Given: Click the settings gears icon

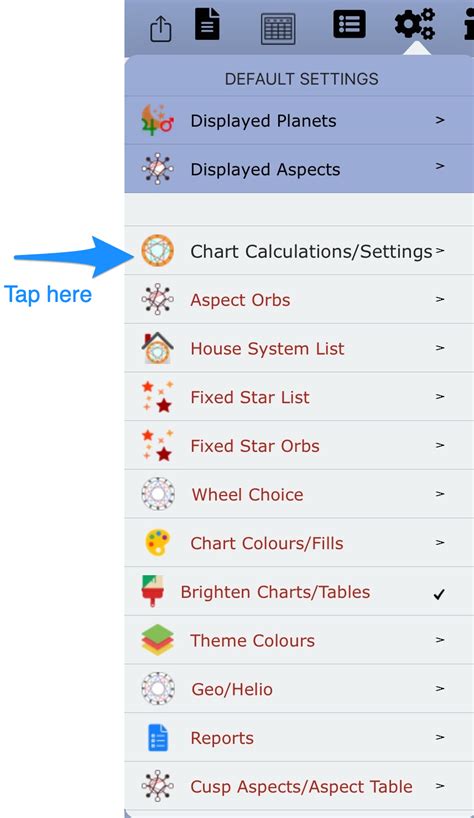Looking at the screenshot, I should (415, 23).
